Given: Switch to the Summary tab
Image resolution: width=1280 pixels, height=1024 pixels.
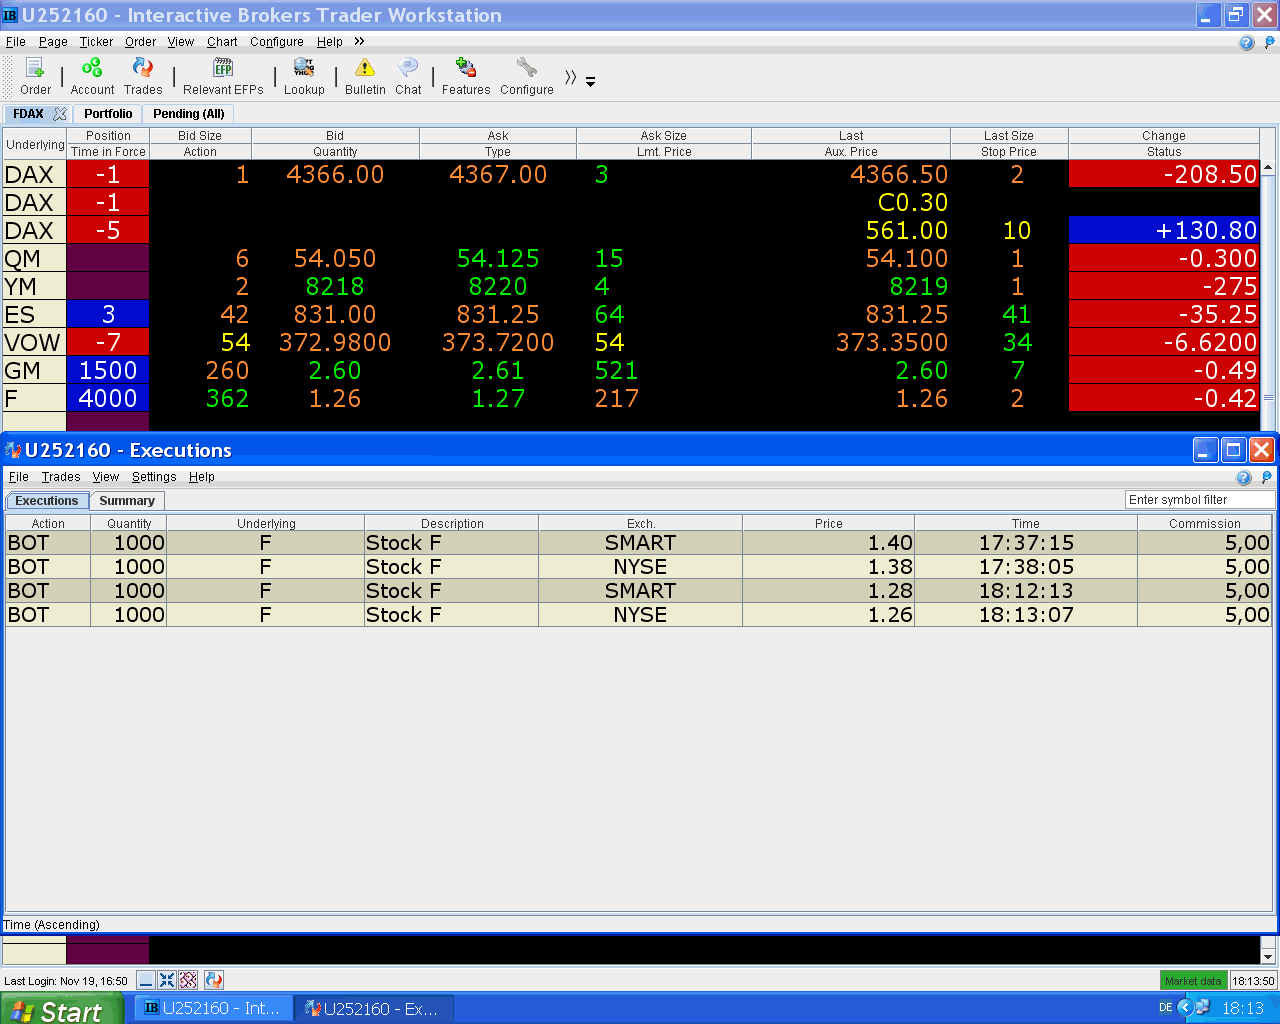Looking at the screenshot, I should pos(127,501).
